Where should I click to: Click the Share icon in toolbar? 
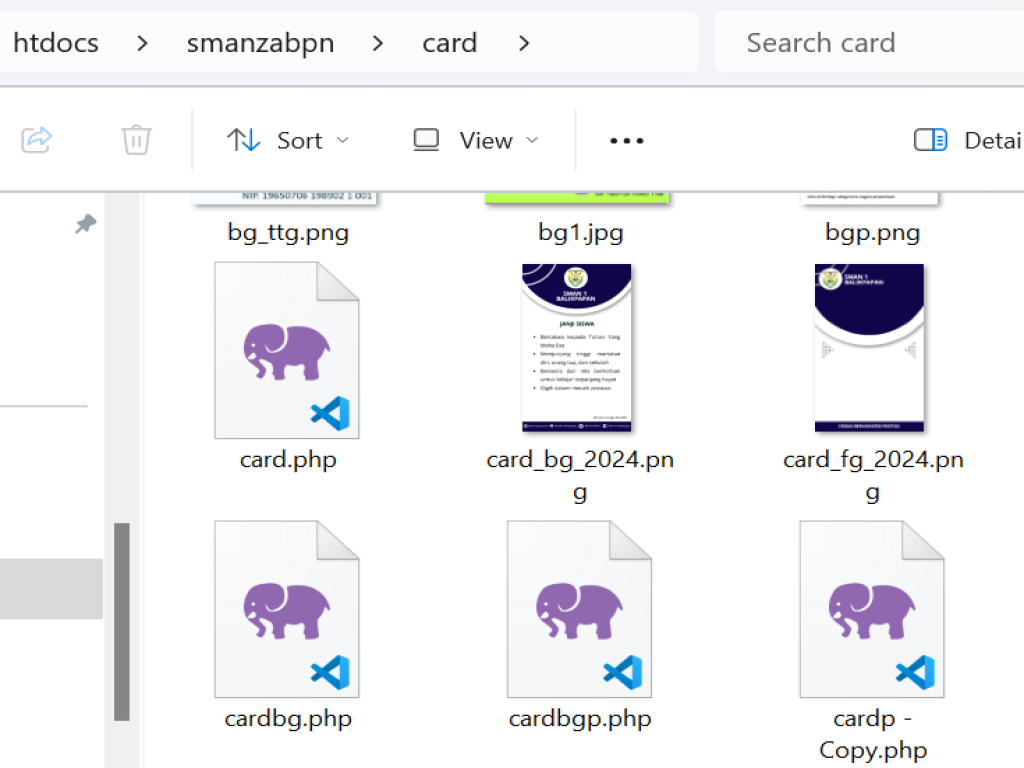click(x=36, y=140)
